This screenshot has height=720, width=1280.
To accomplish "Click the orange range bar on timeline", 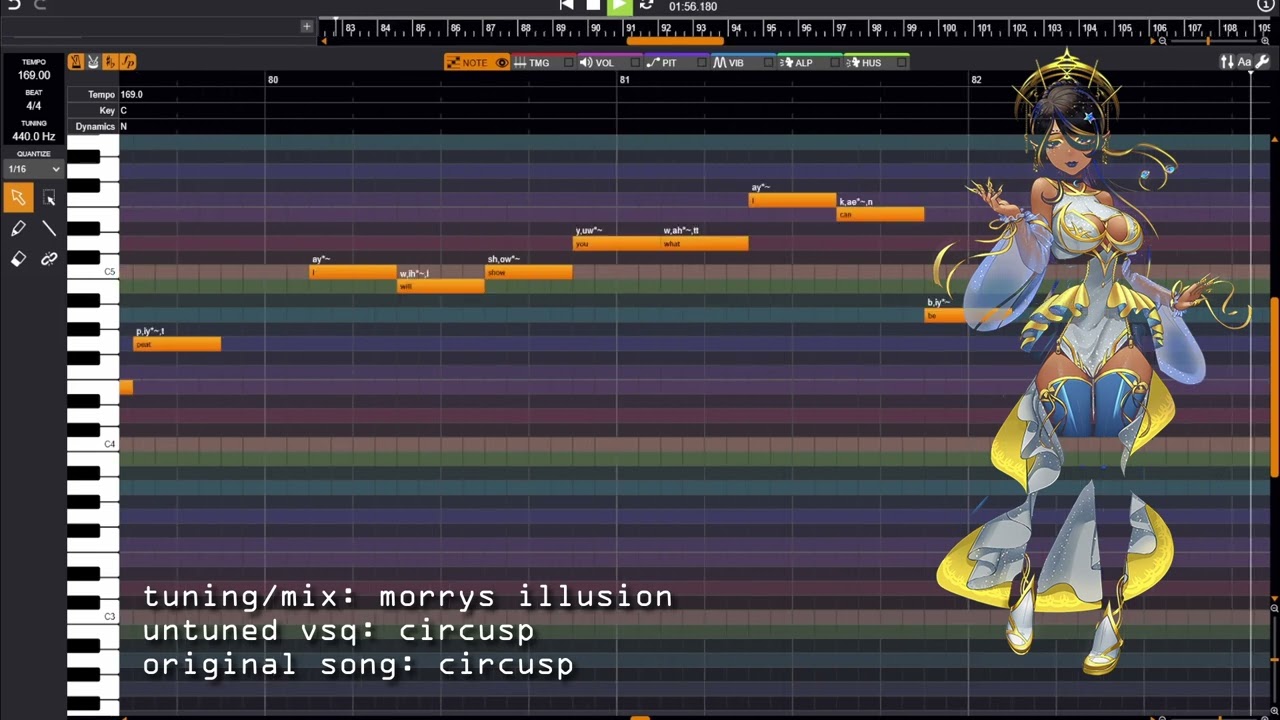I will (x=675, y=41).
